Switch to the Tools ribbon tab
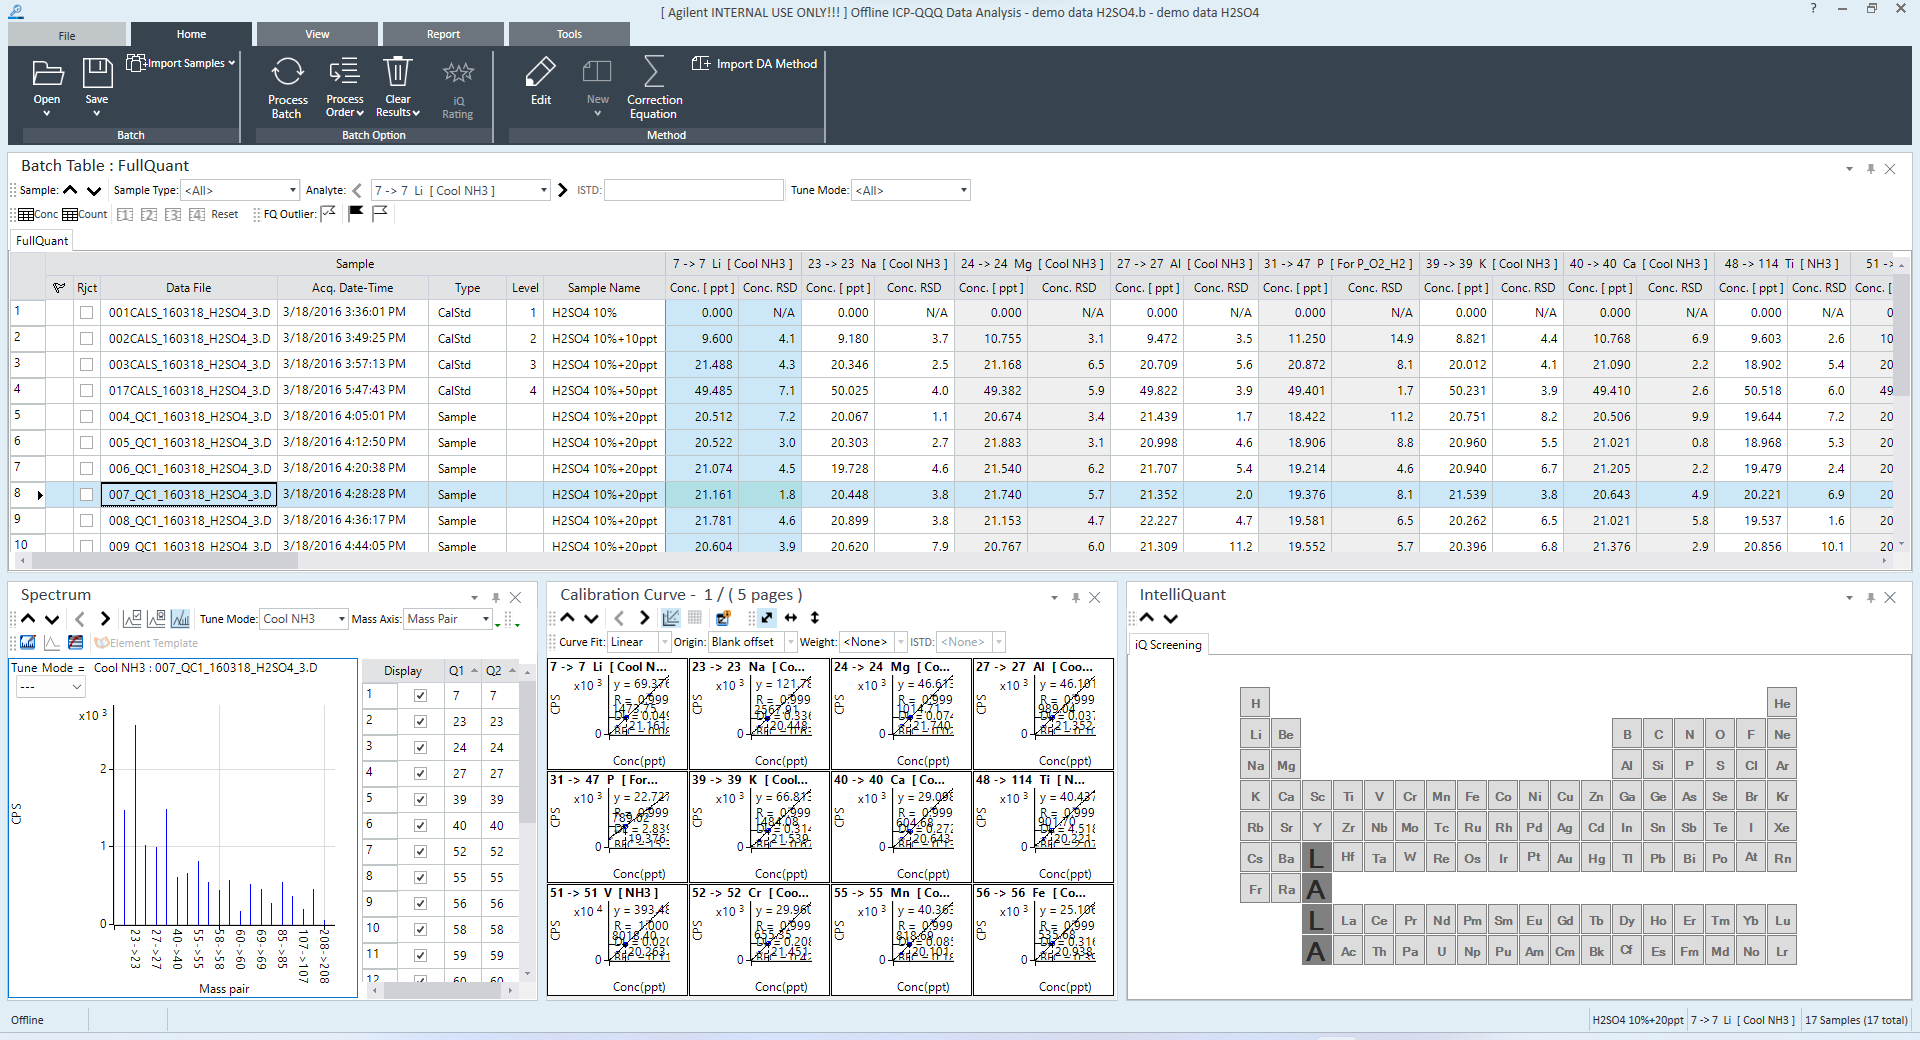The height and width of the screenshot is (1040, 1920). (x=569, y=34)
